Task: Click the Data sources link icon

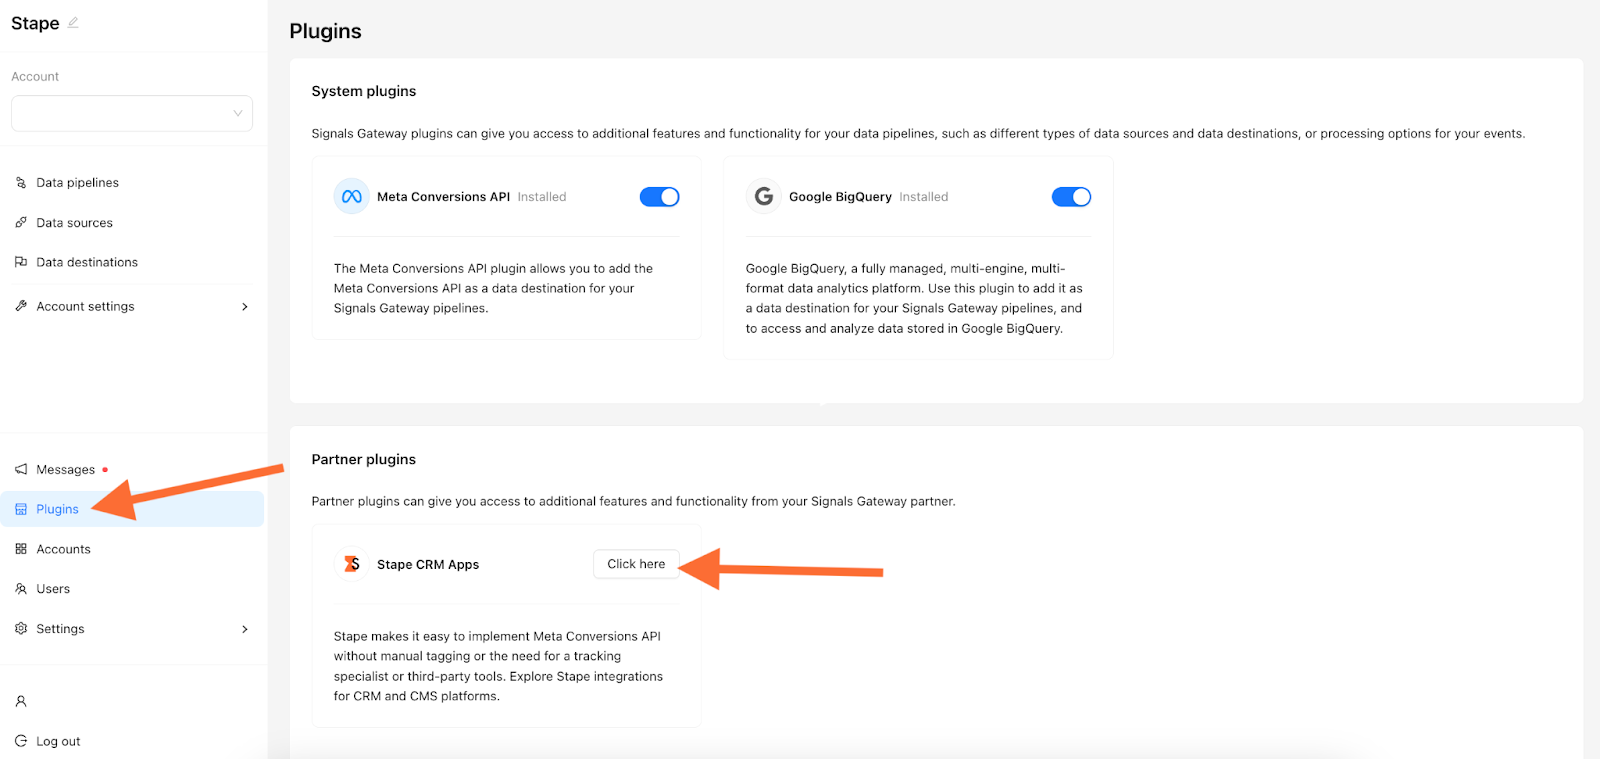Action: (x=21, y=223)
